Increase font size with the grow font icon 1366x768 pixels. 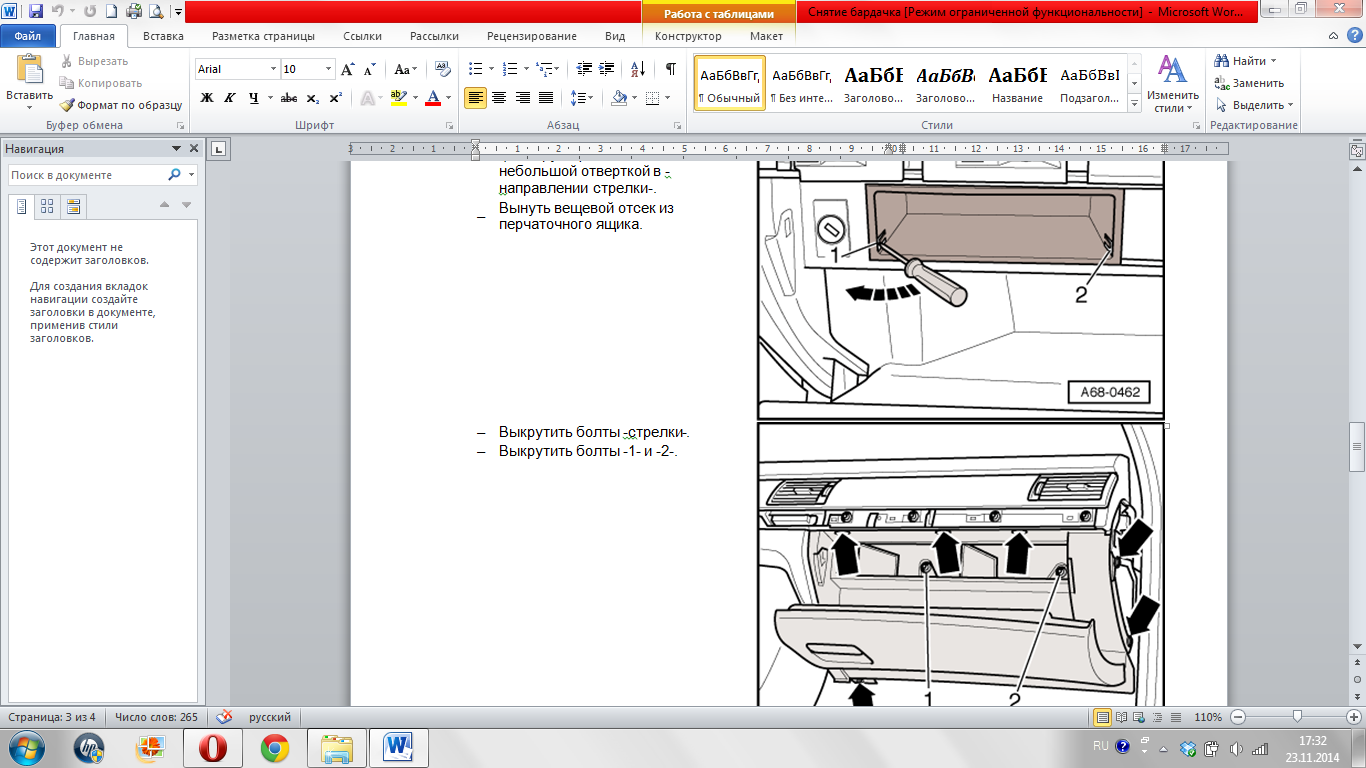click(348, 69)
